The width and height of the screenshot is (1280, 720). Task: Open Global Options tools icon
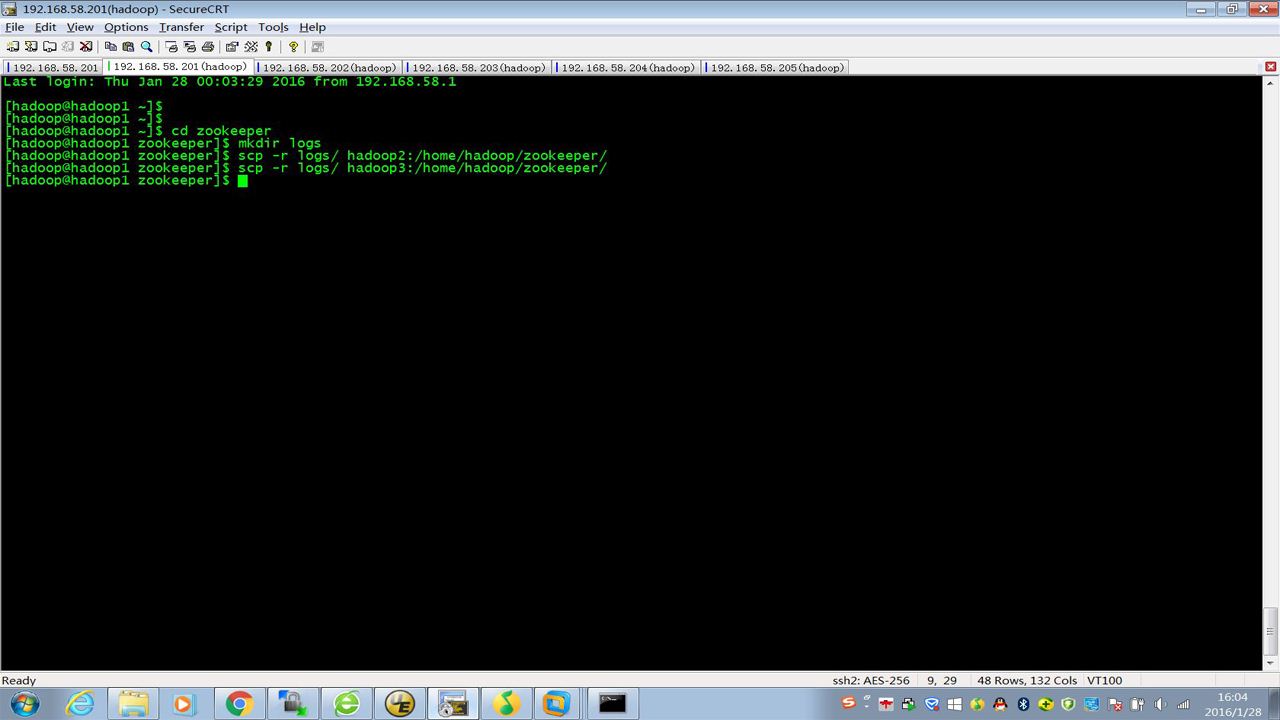251,46
